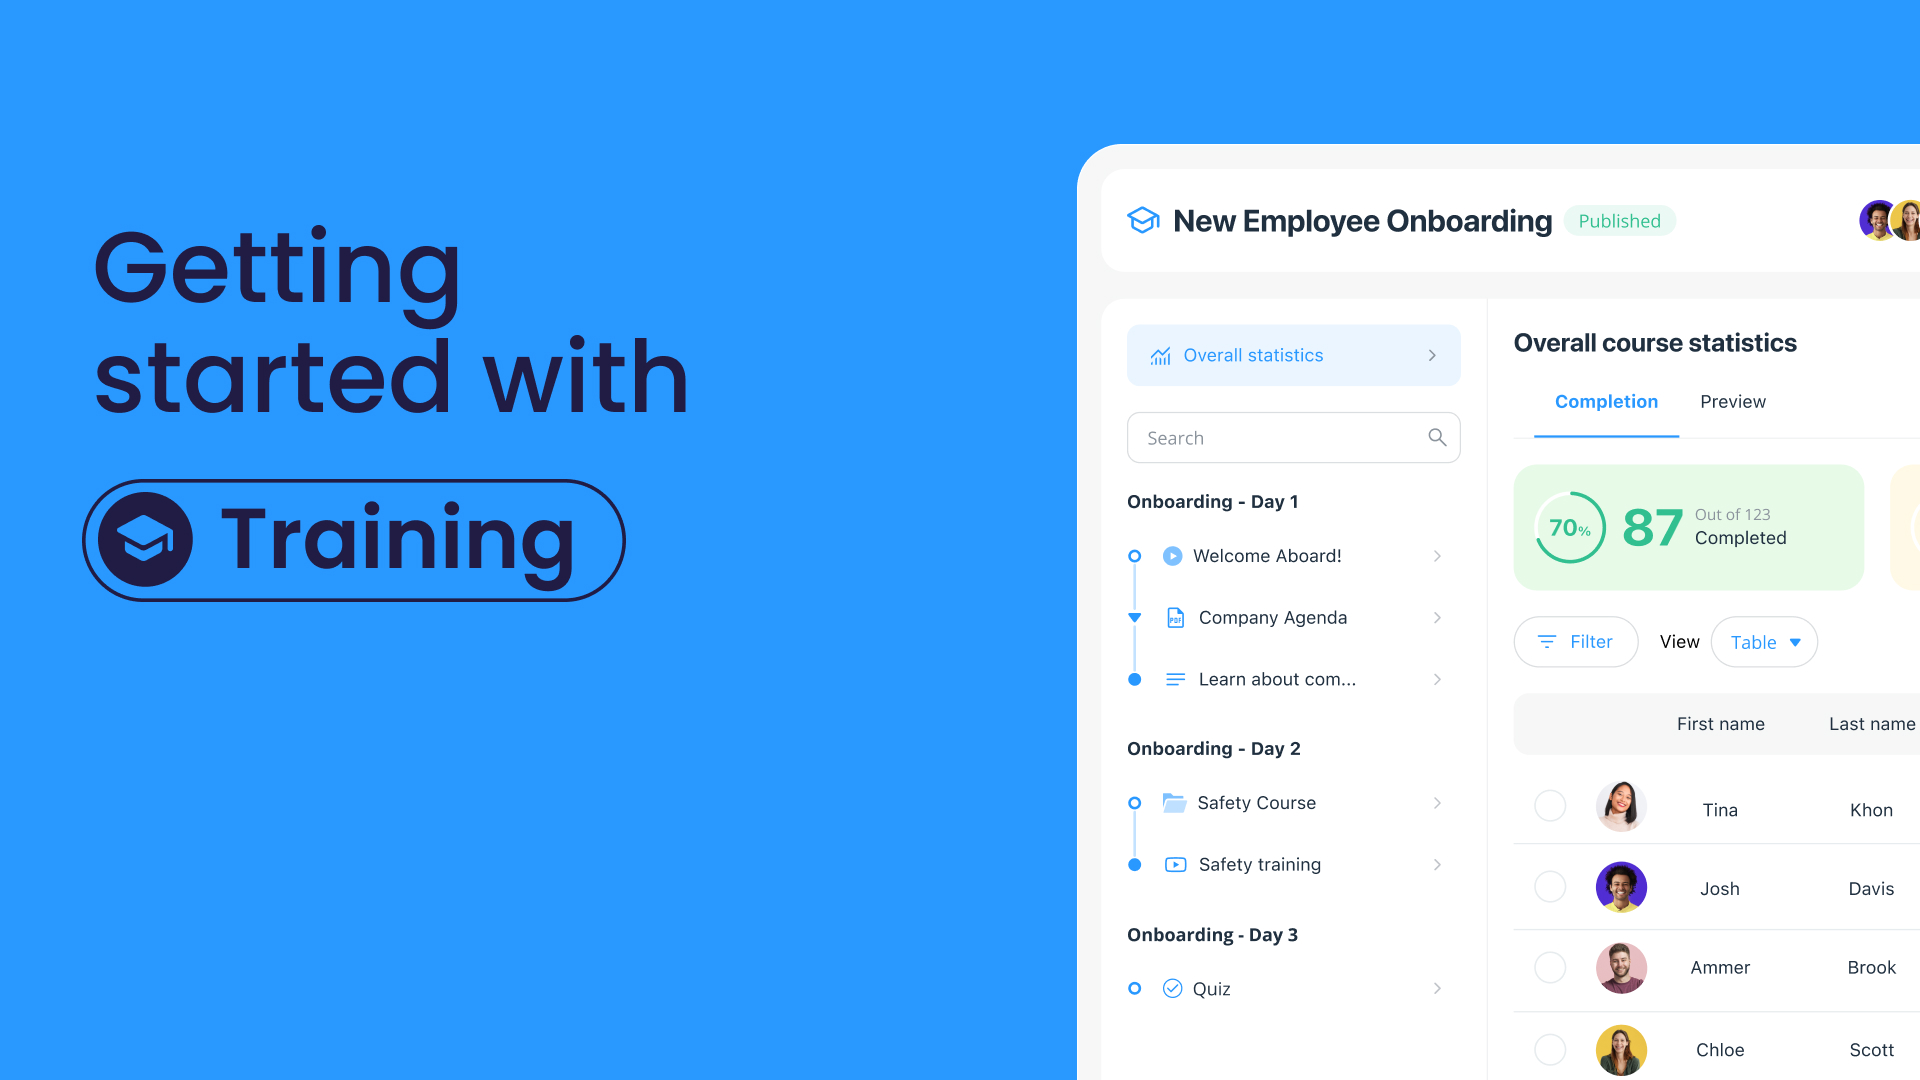
Task: Click the Safety Course folder icon
Action: coord(1174,802)
